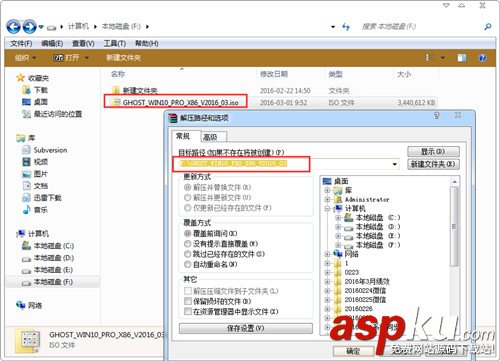Click the Forward navigation arrow in Explorer
This screenshot has height=361, width=500.
[x=29, y=27]
